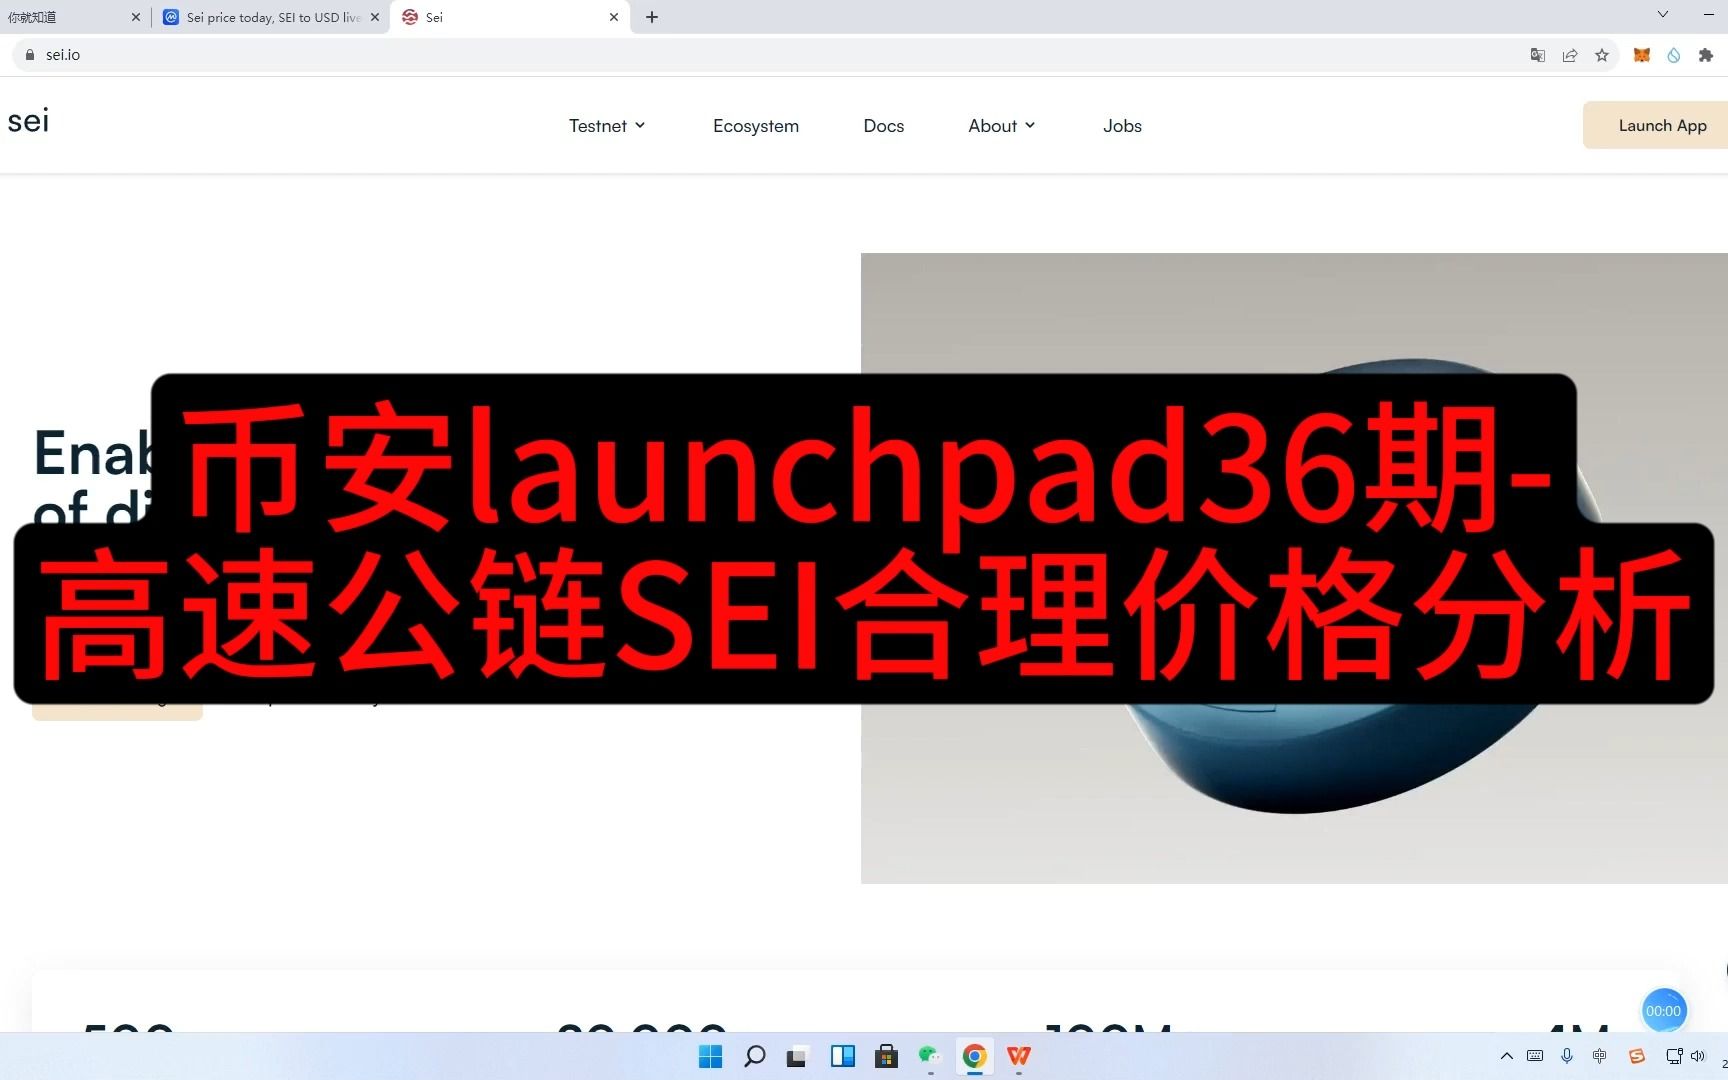Click the sei logo
This screenshot has height=1080, width=1728.
click(x=28, y=121)
